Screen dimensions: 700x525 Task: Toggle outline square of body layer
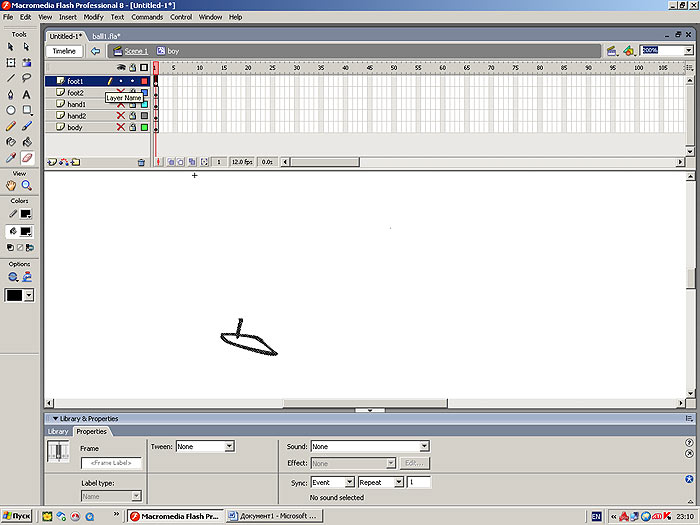[144, 127]
